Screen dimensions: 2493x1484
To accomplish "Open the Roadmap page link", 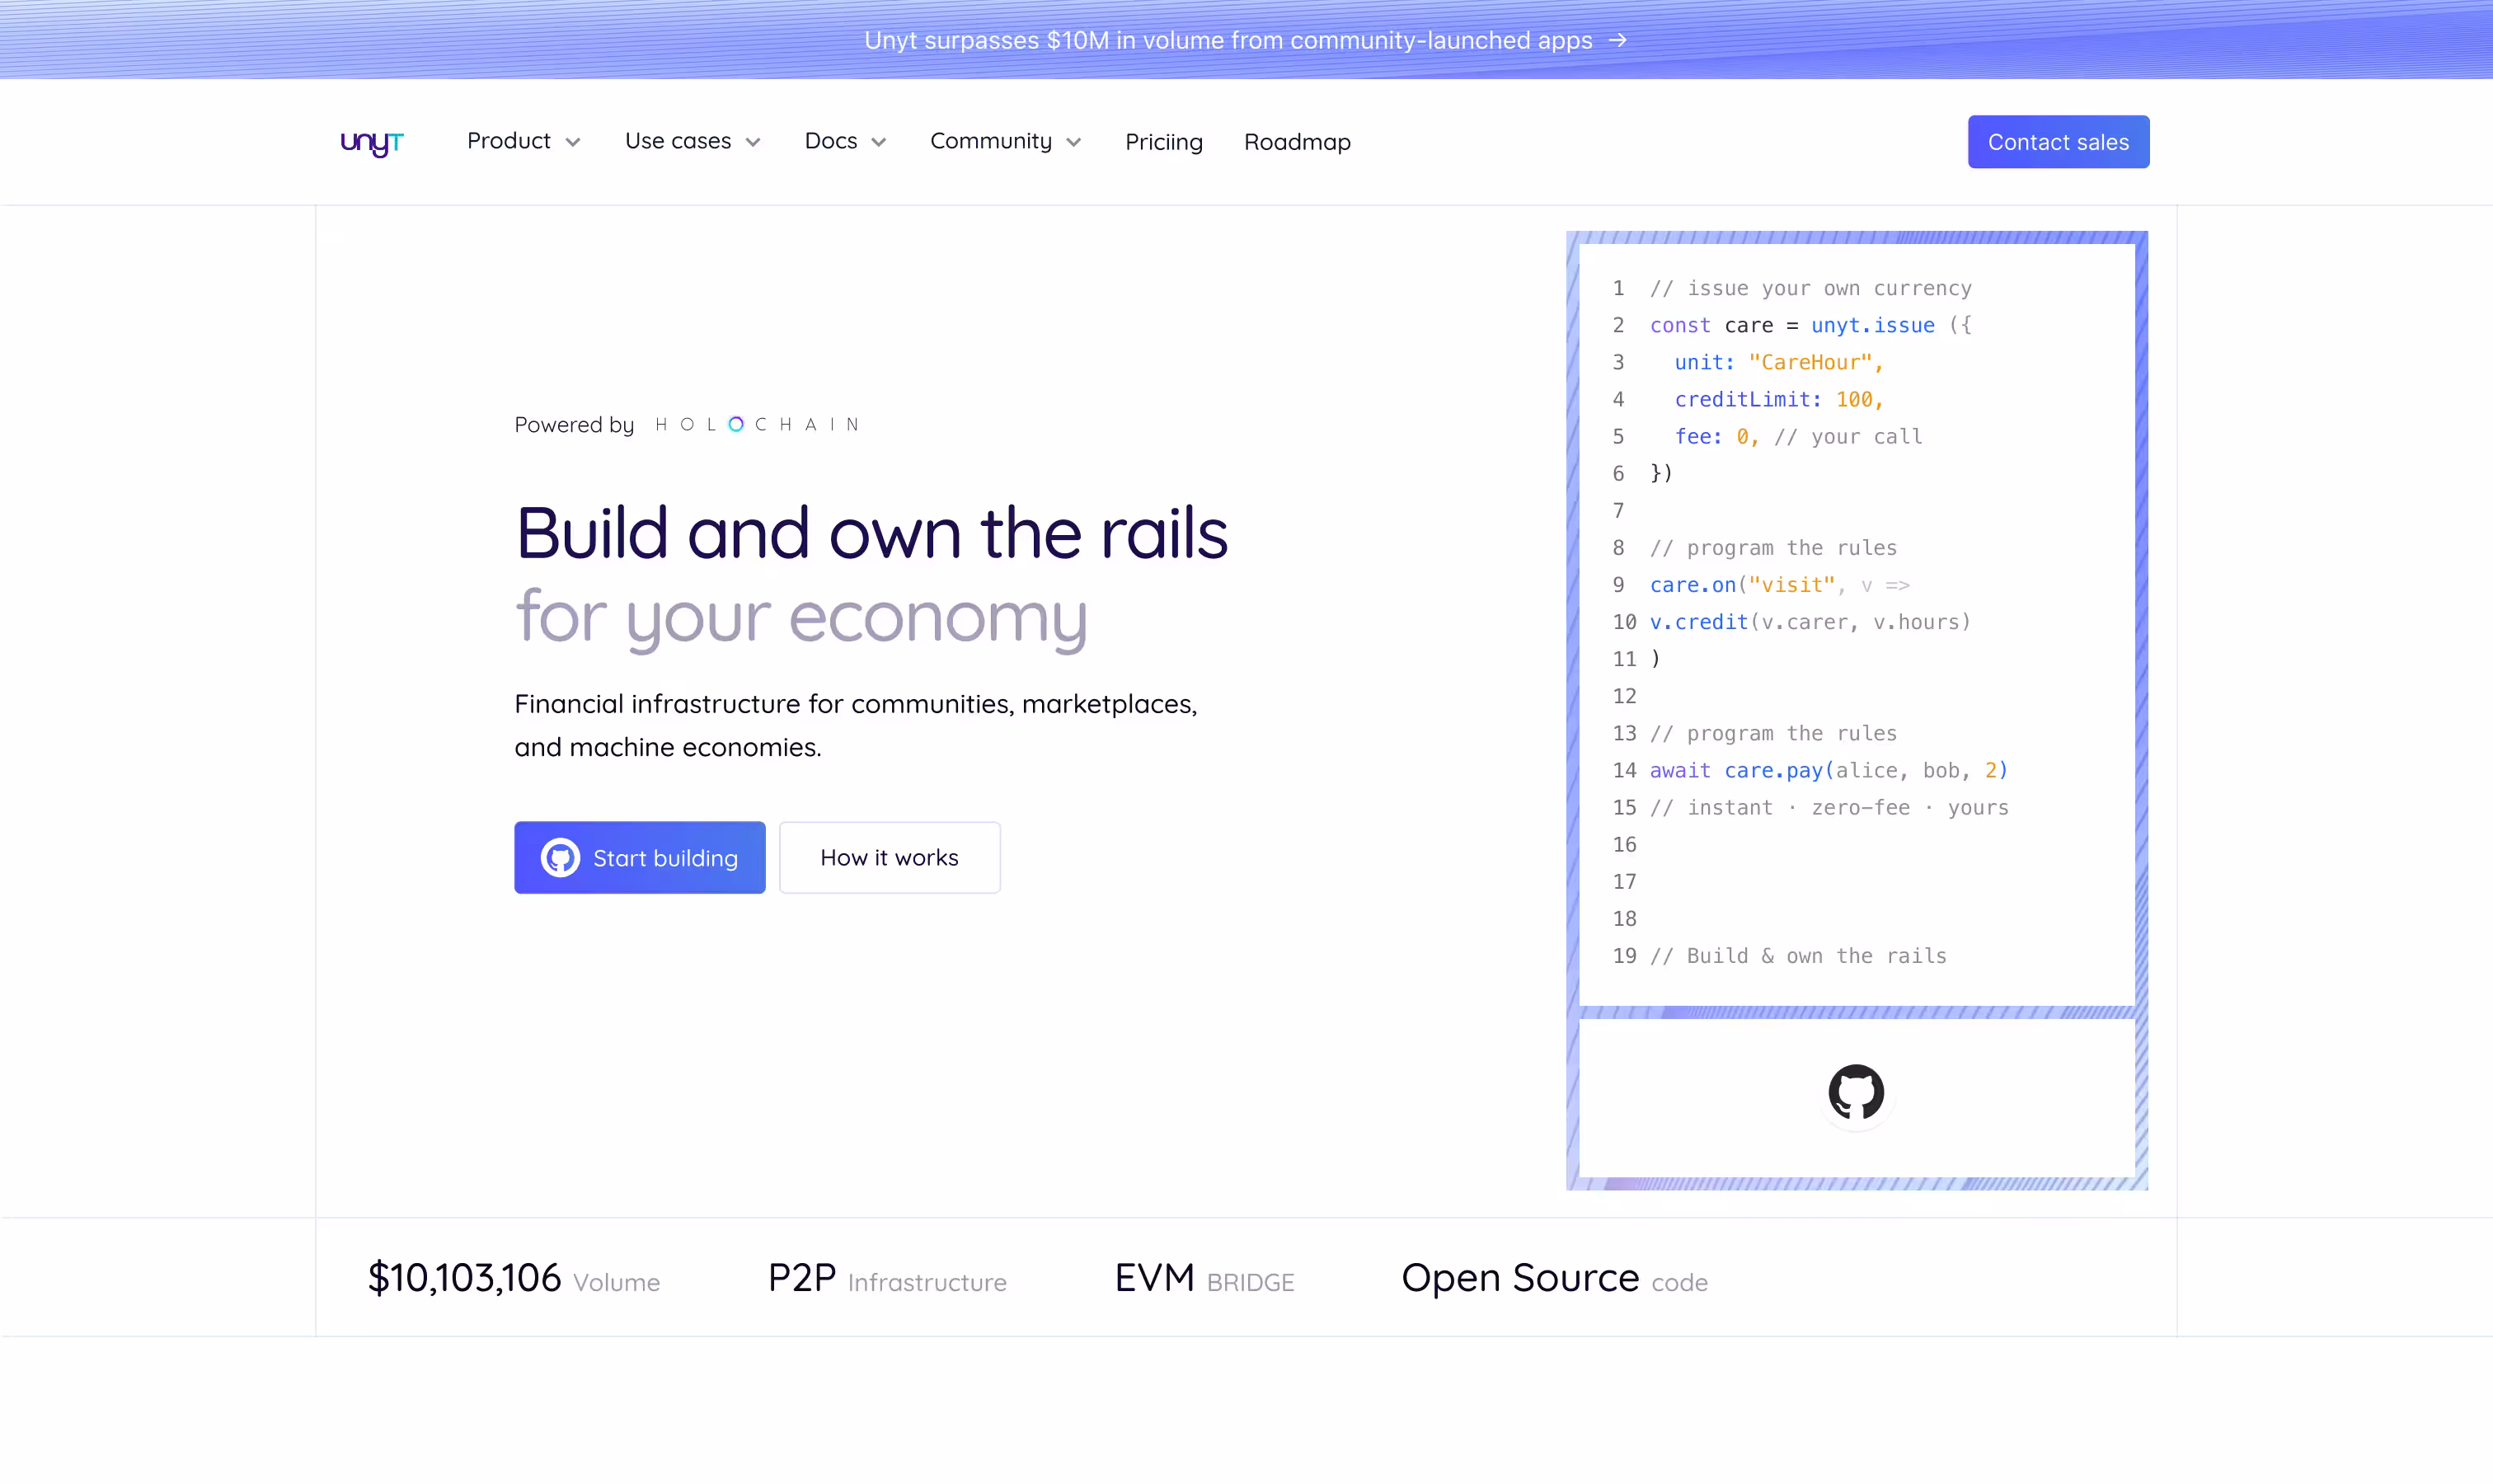I will 1297,142.
